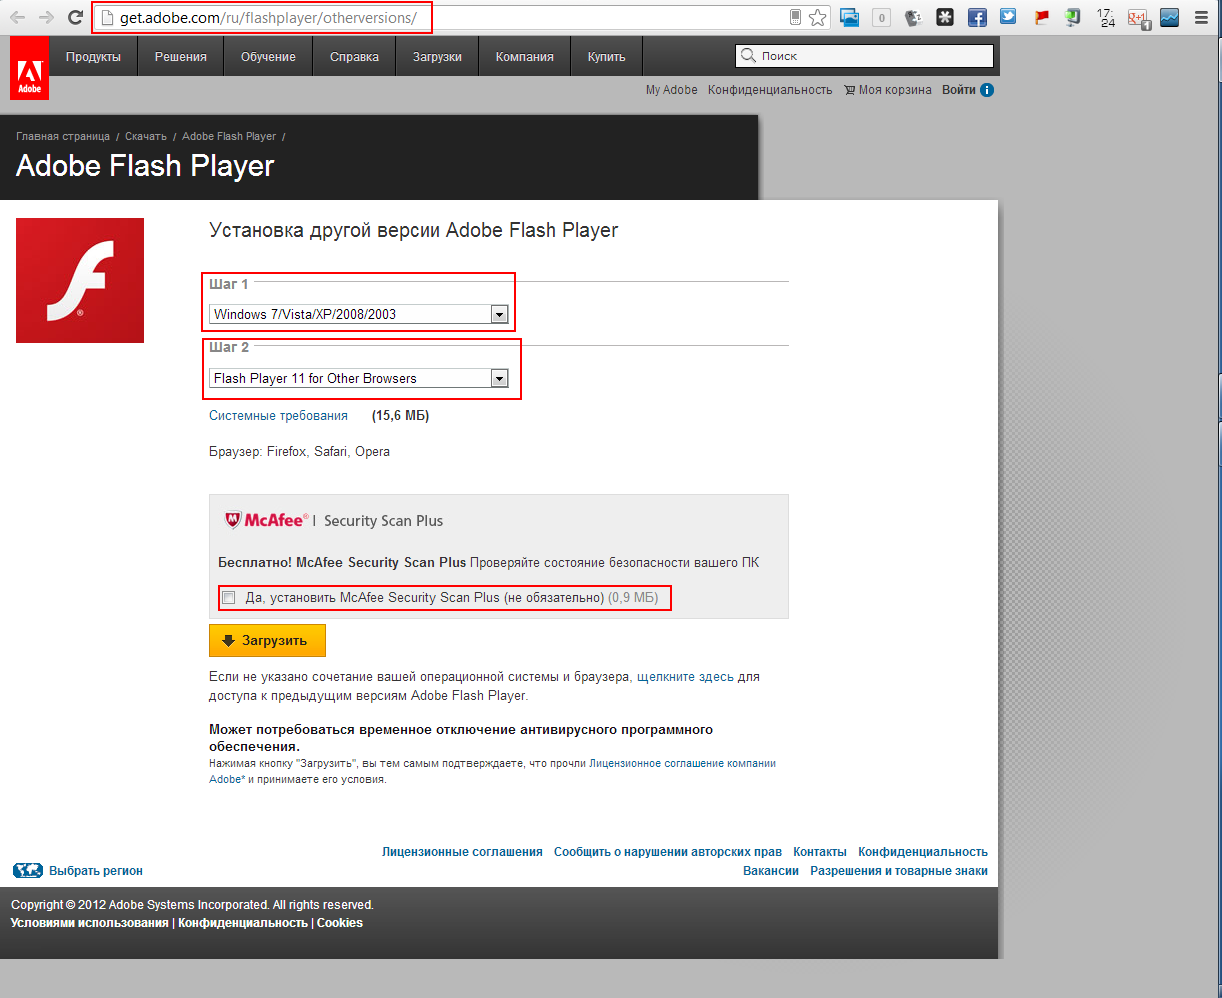Open the Купить menu
Image resolution: width=1222 pixels, height=998 pixels.
coord(606,57)
